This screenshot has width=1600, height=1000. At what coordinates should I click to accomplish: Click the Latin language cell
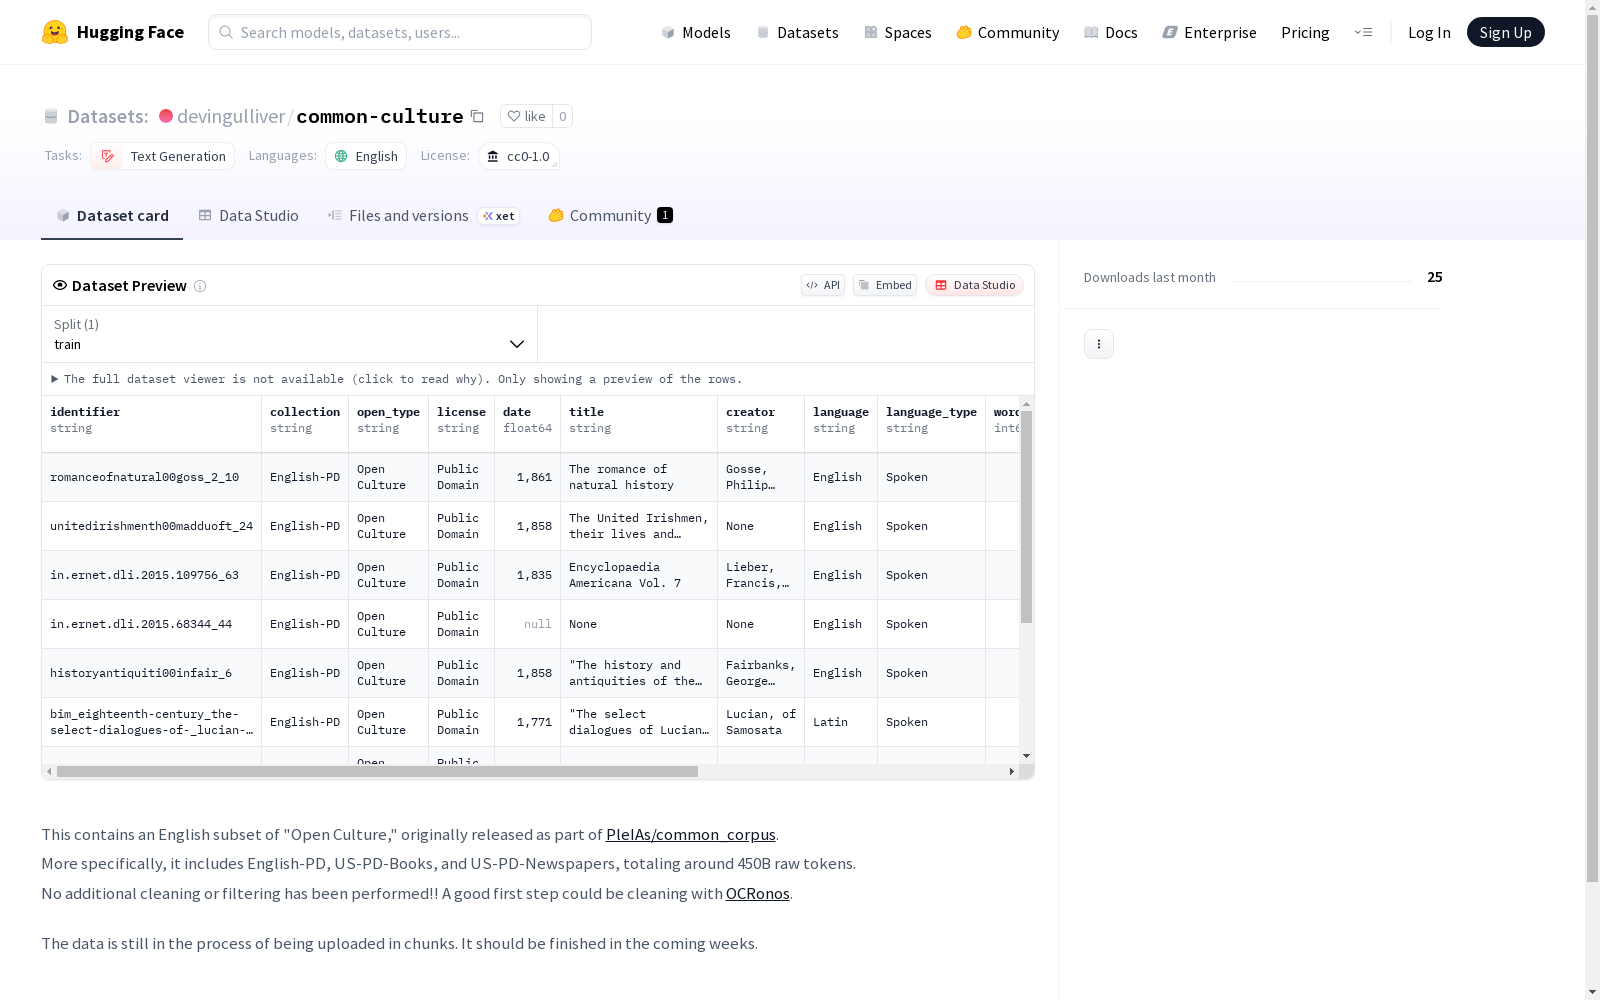(841, 722)
